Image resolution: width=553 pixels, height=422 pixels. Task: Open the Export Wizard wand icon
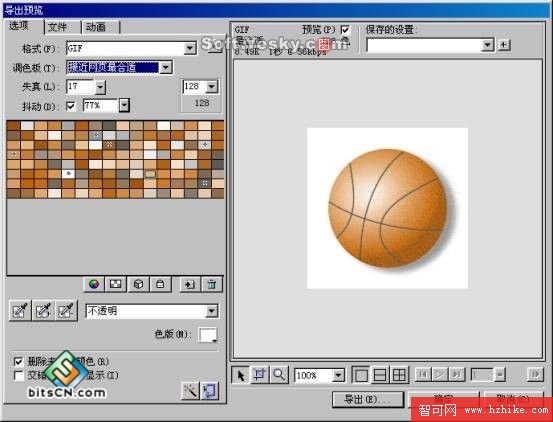point(190,391)
